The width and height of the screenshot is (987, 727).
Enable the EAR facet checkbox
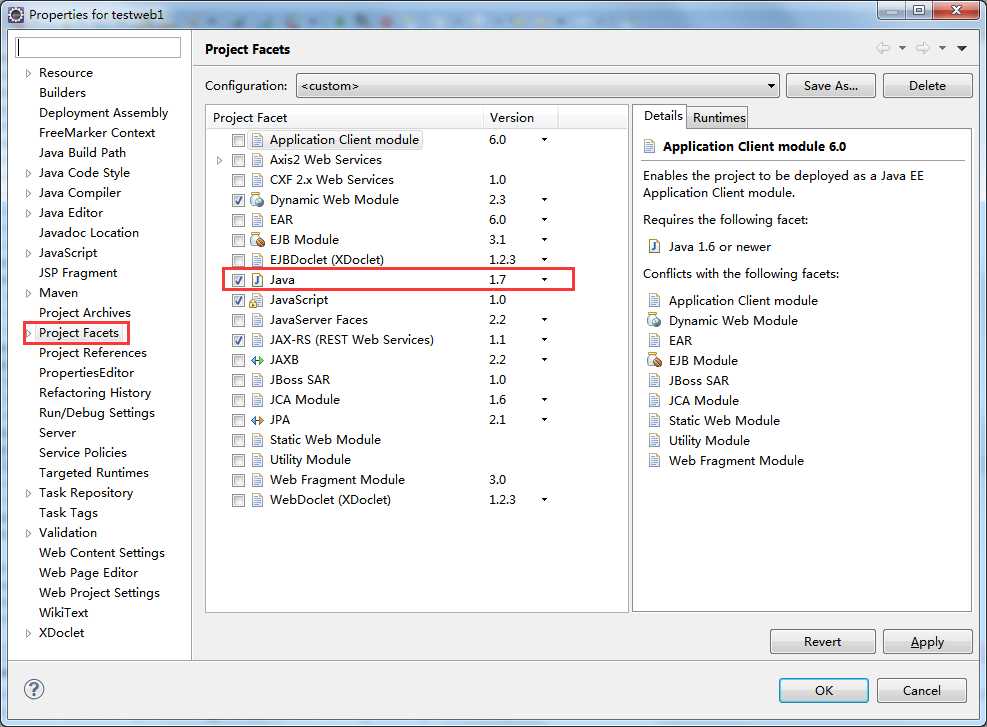pos(238,220)
